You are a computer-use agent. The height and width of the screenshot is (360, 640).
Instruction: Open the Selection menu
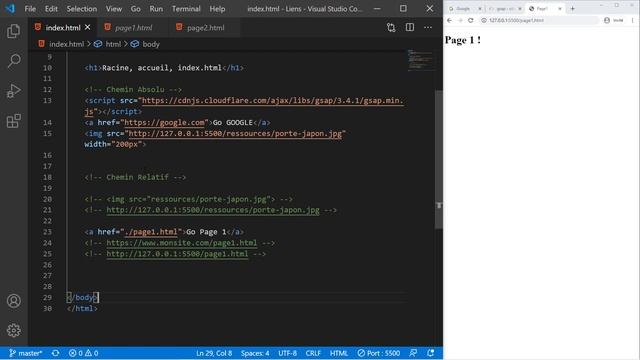[82, 9]
